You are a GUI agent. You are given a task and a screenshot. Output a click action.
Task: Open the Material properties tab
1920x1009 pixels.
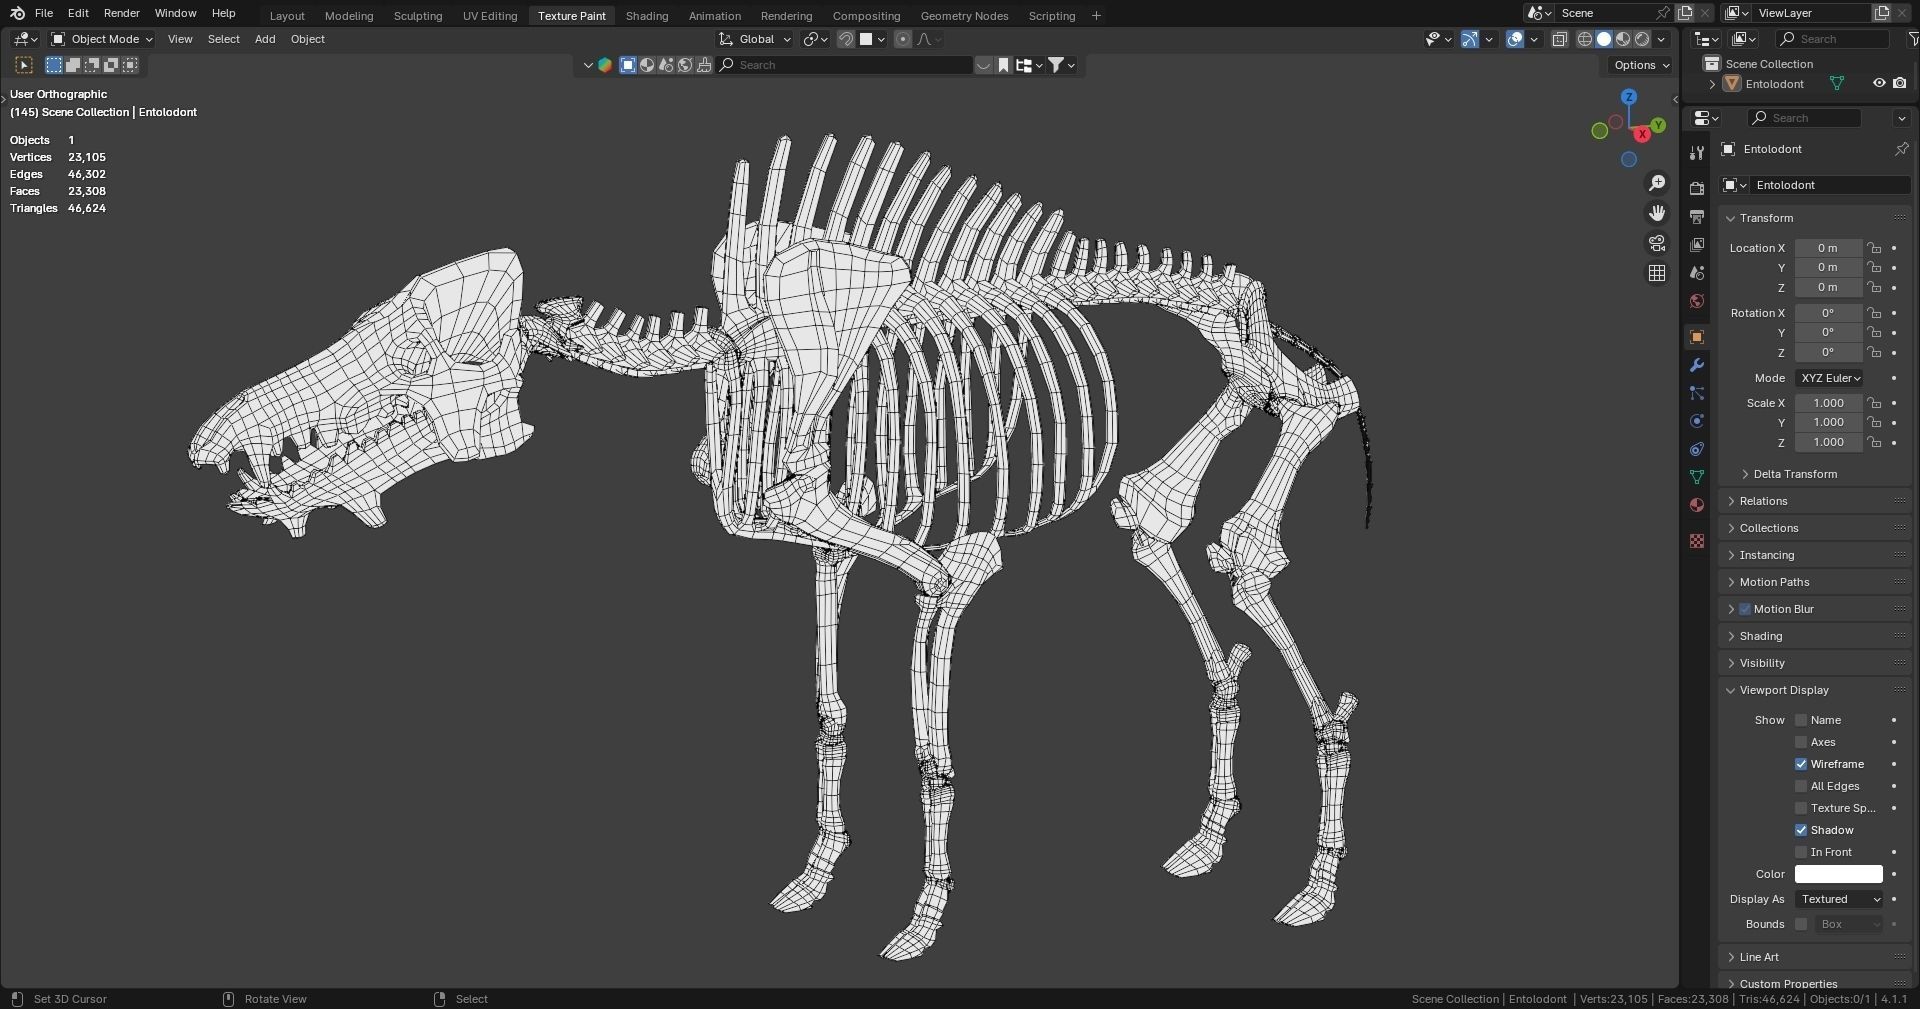[x=1696, y=505]
